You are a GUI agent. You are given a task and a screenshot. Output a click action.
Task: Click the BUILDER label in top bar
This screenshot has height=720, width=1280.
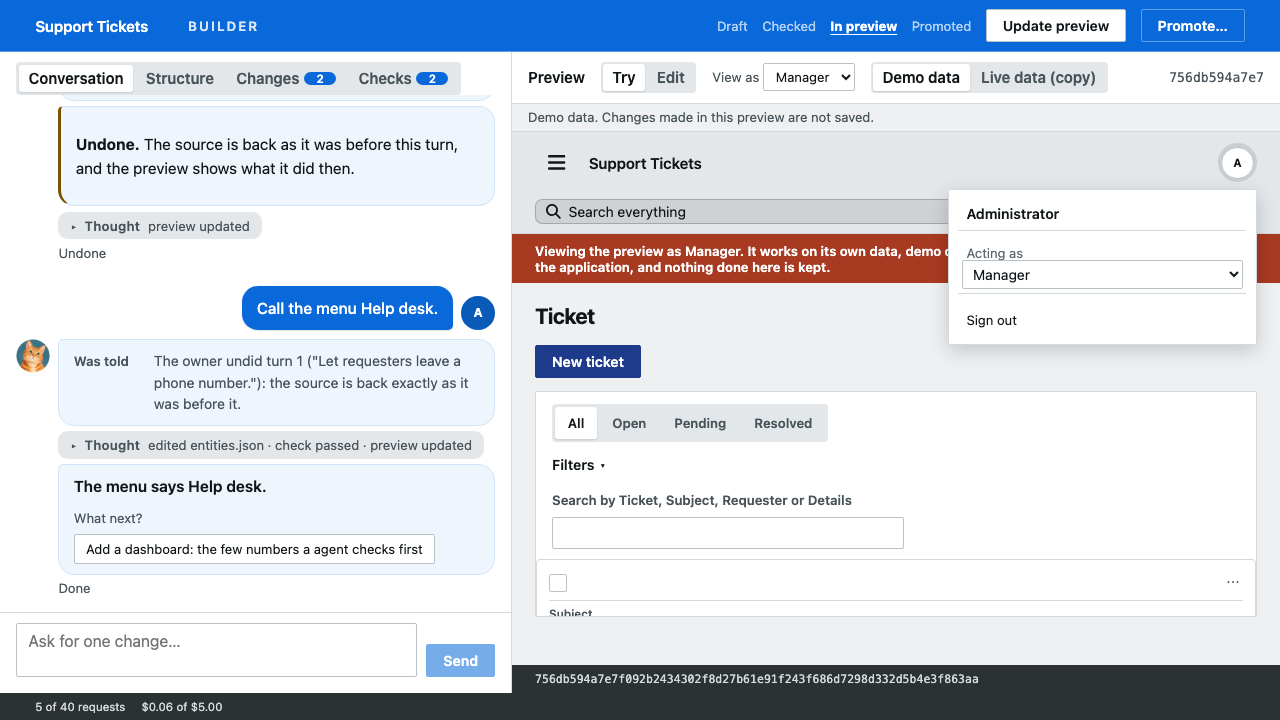click(223, 26)
